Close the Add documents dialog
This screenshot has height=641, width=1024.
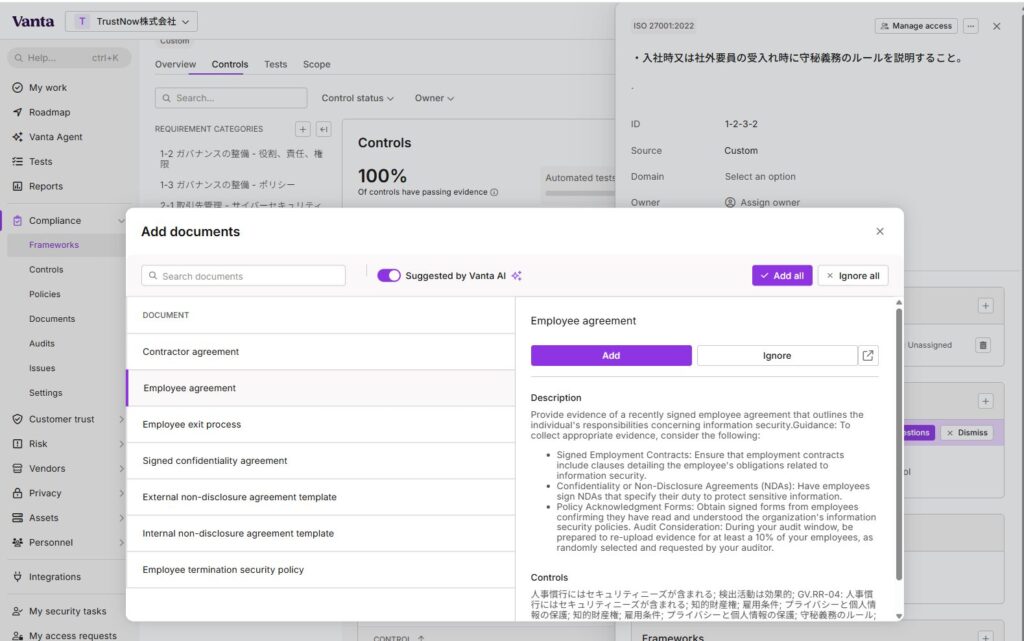pos(880,231)
